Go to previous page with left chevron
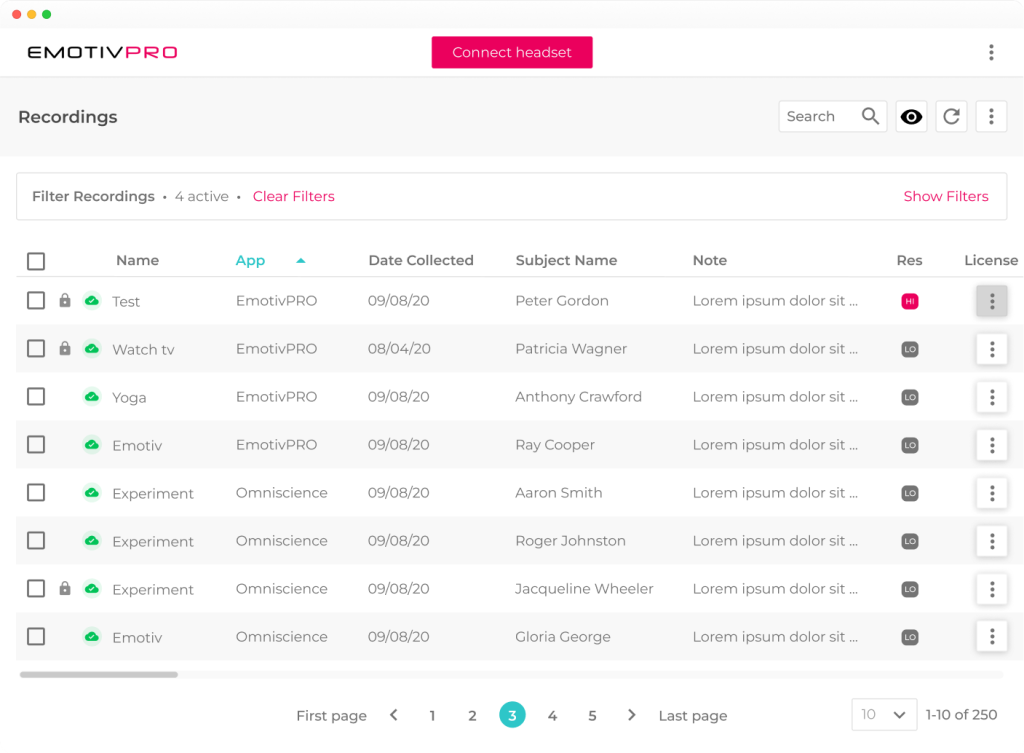 click(394, 715)
